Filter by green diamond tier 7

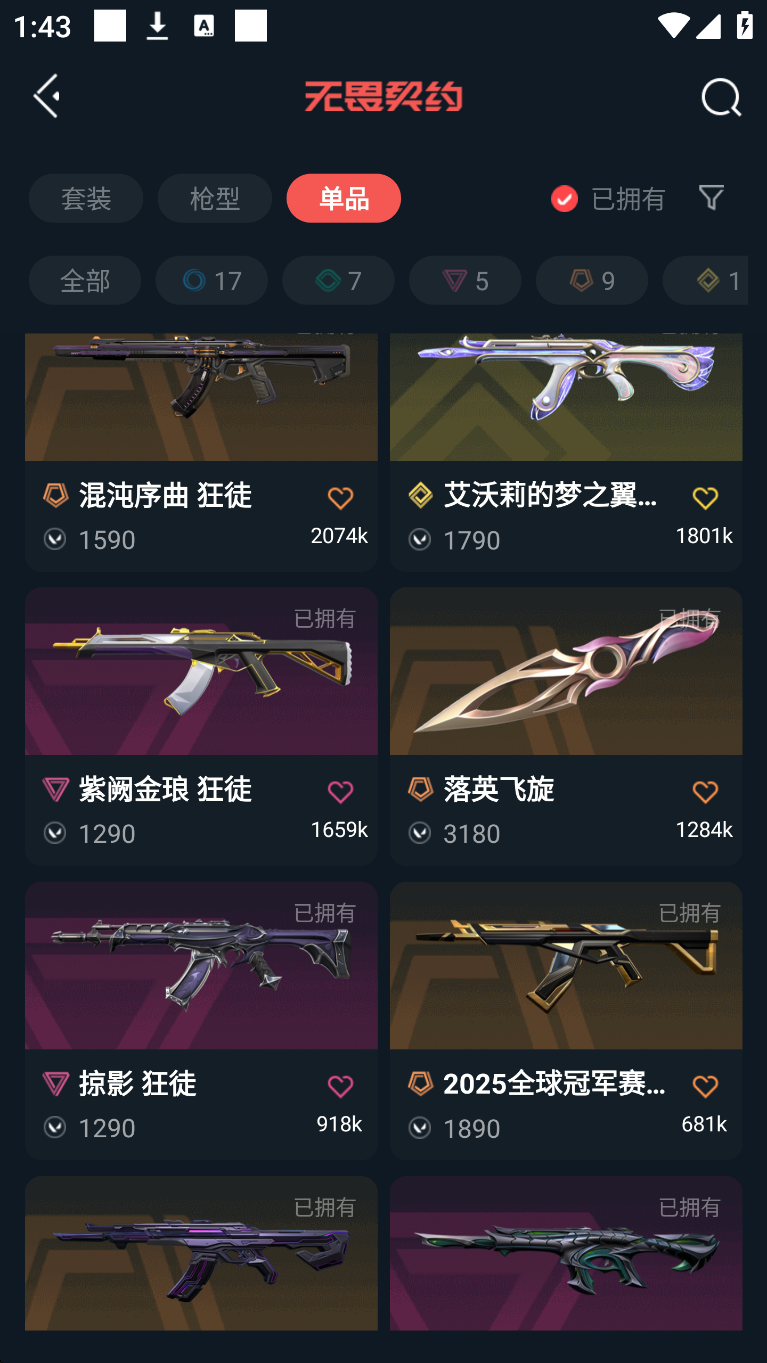(x=338, y=280)
